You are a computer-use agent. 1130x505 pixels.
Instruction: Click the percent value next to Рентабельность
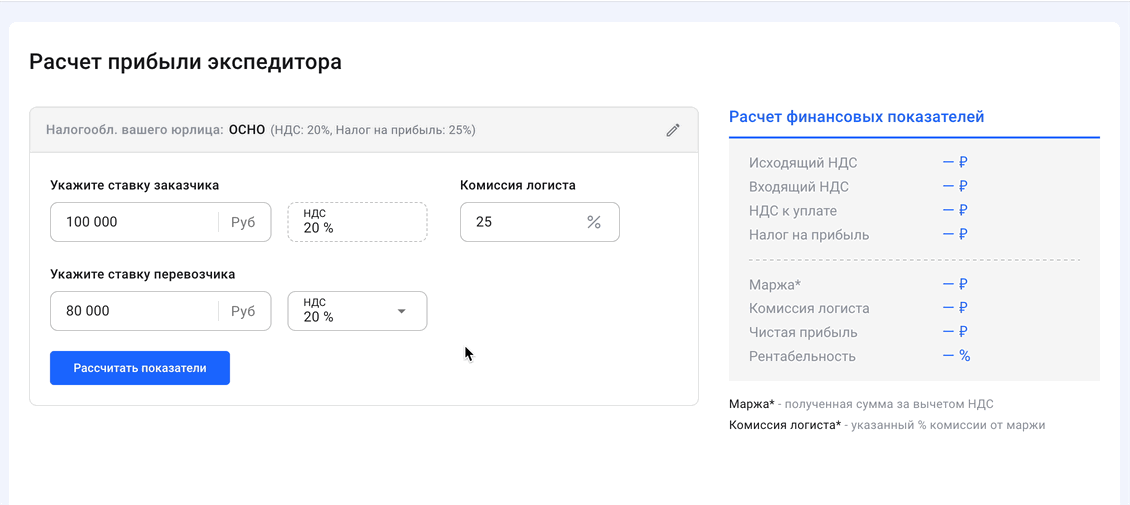pyautogui.click(x=956, y=356)
